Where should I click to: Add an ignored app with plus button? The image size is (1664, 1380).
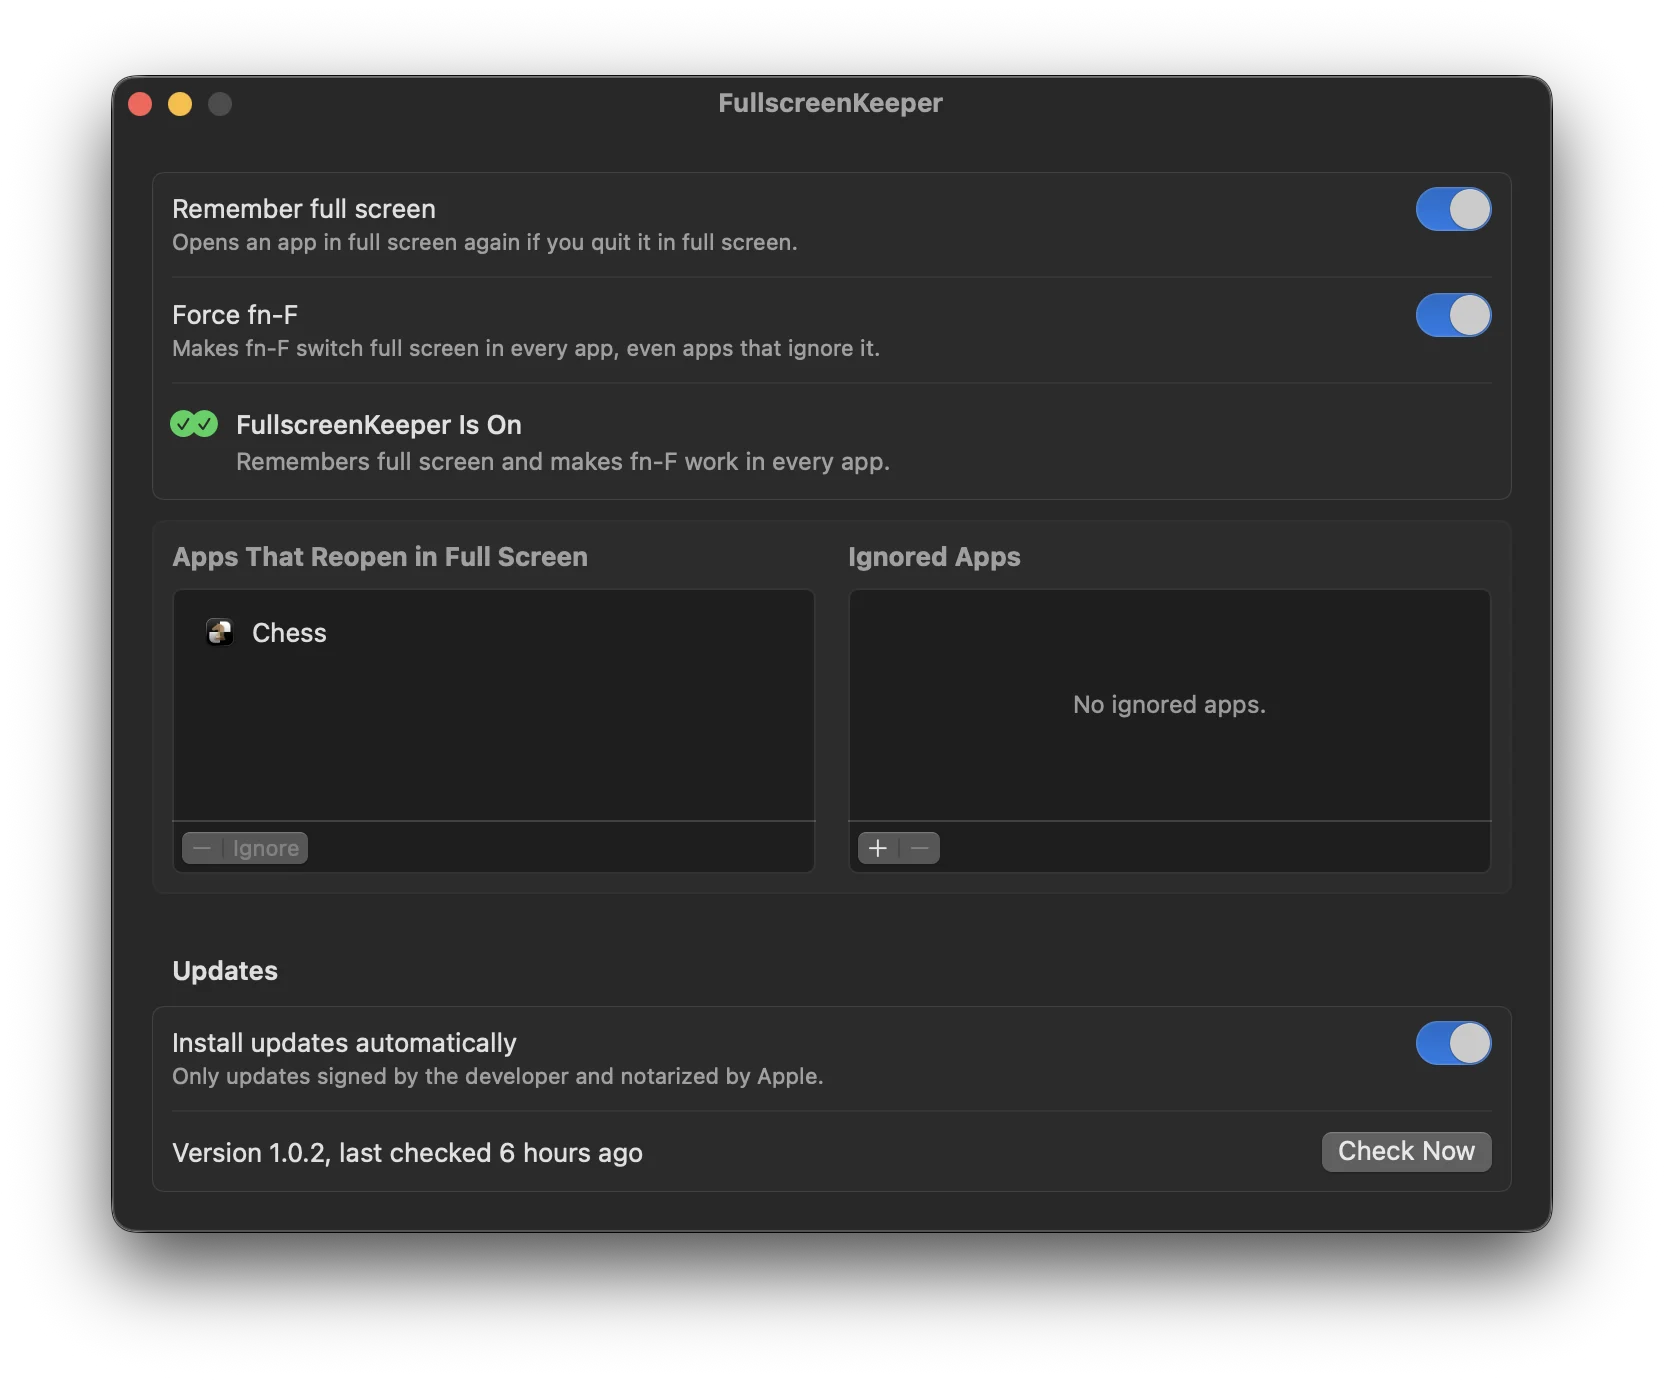click(x=878, y=849)
